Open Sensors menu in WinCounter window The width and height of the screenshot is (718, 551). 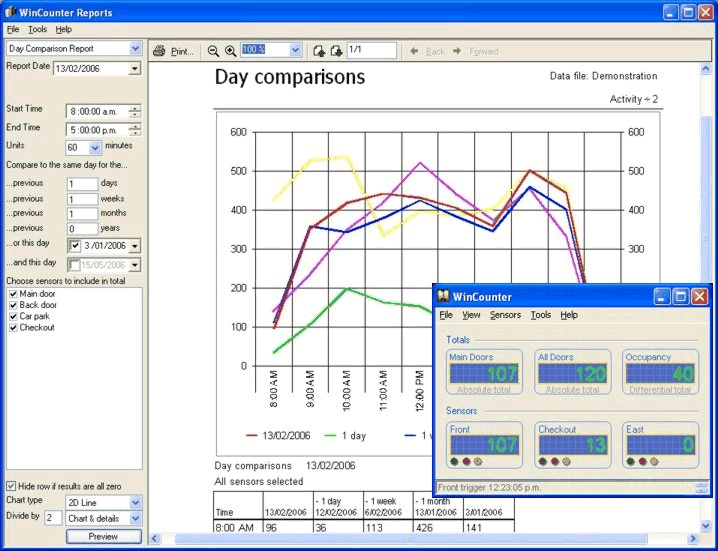click(505, 315)
